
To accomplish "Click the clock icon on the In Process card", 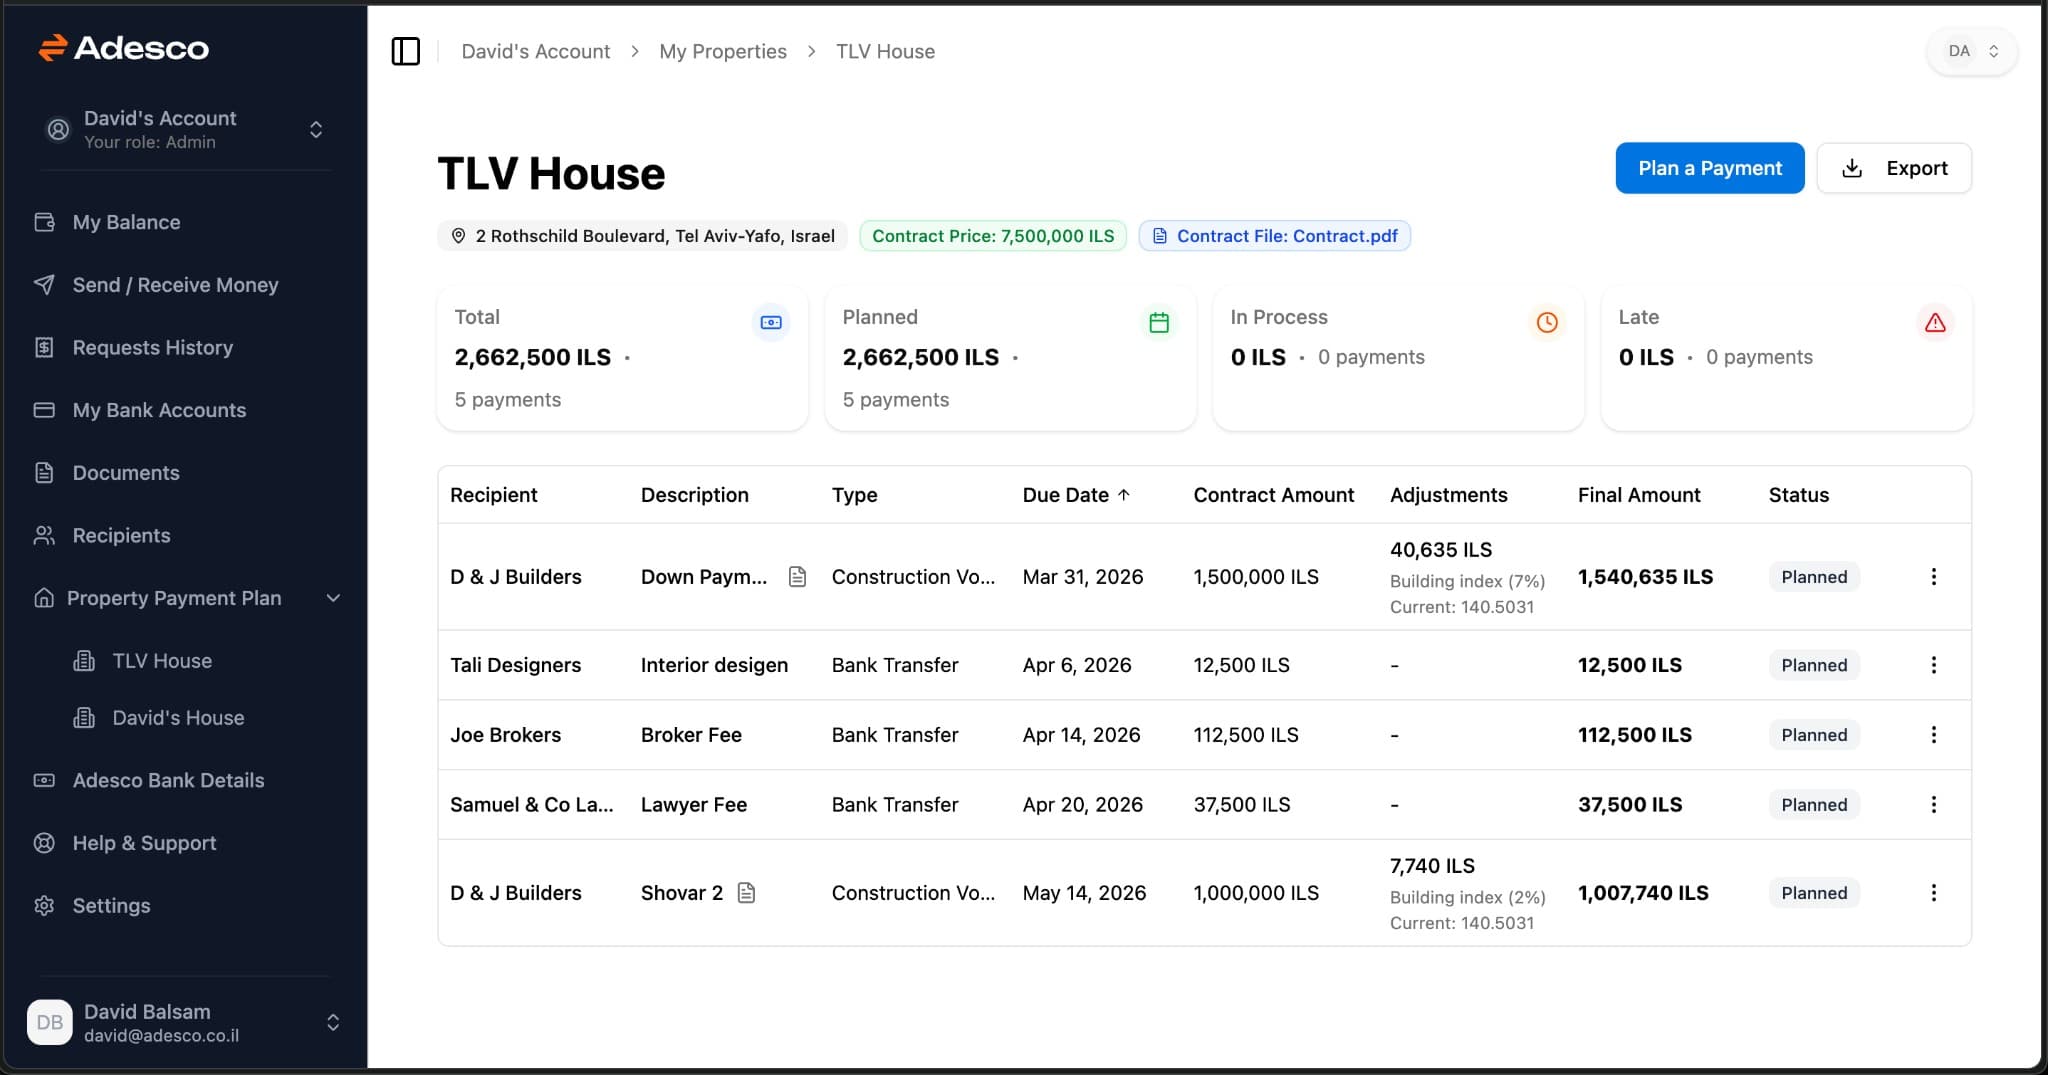I will (1546, 322).
